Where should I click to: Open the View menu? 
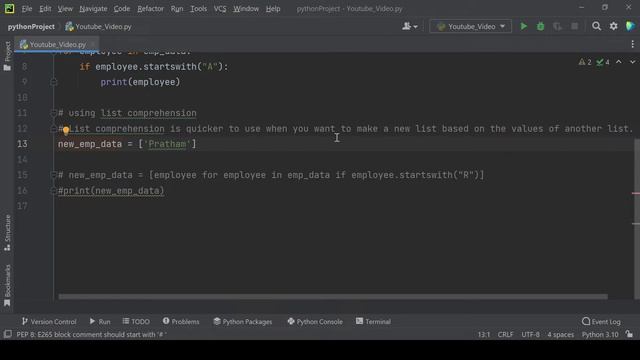65,9
